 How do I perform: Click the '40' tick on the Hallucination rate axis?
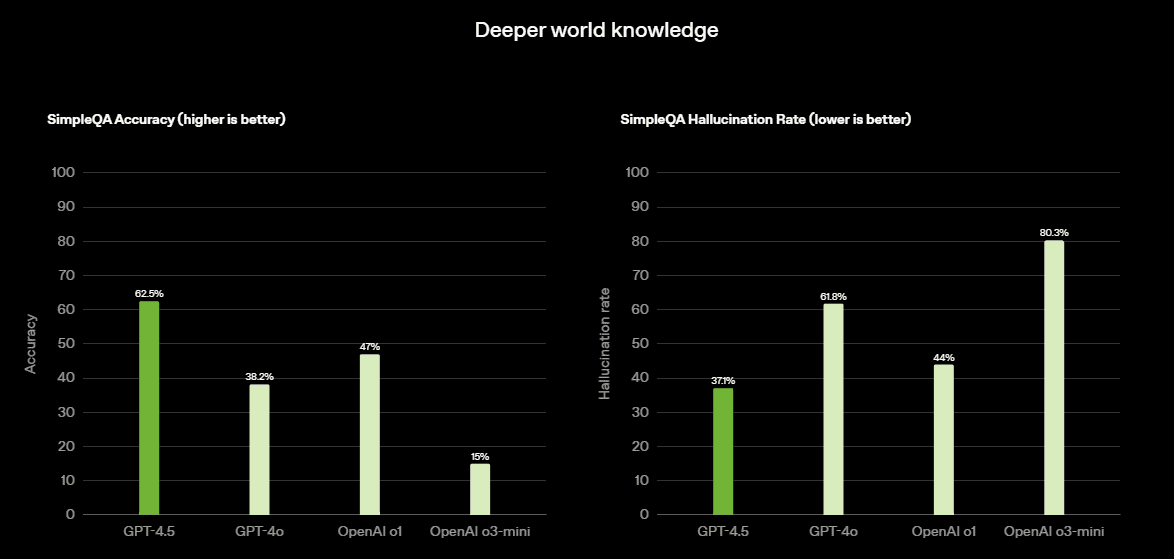[x=641, y=378]
